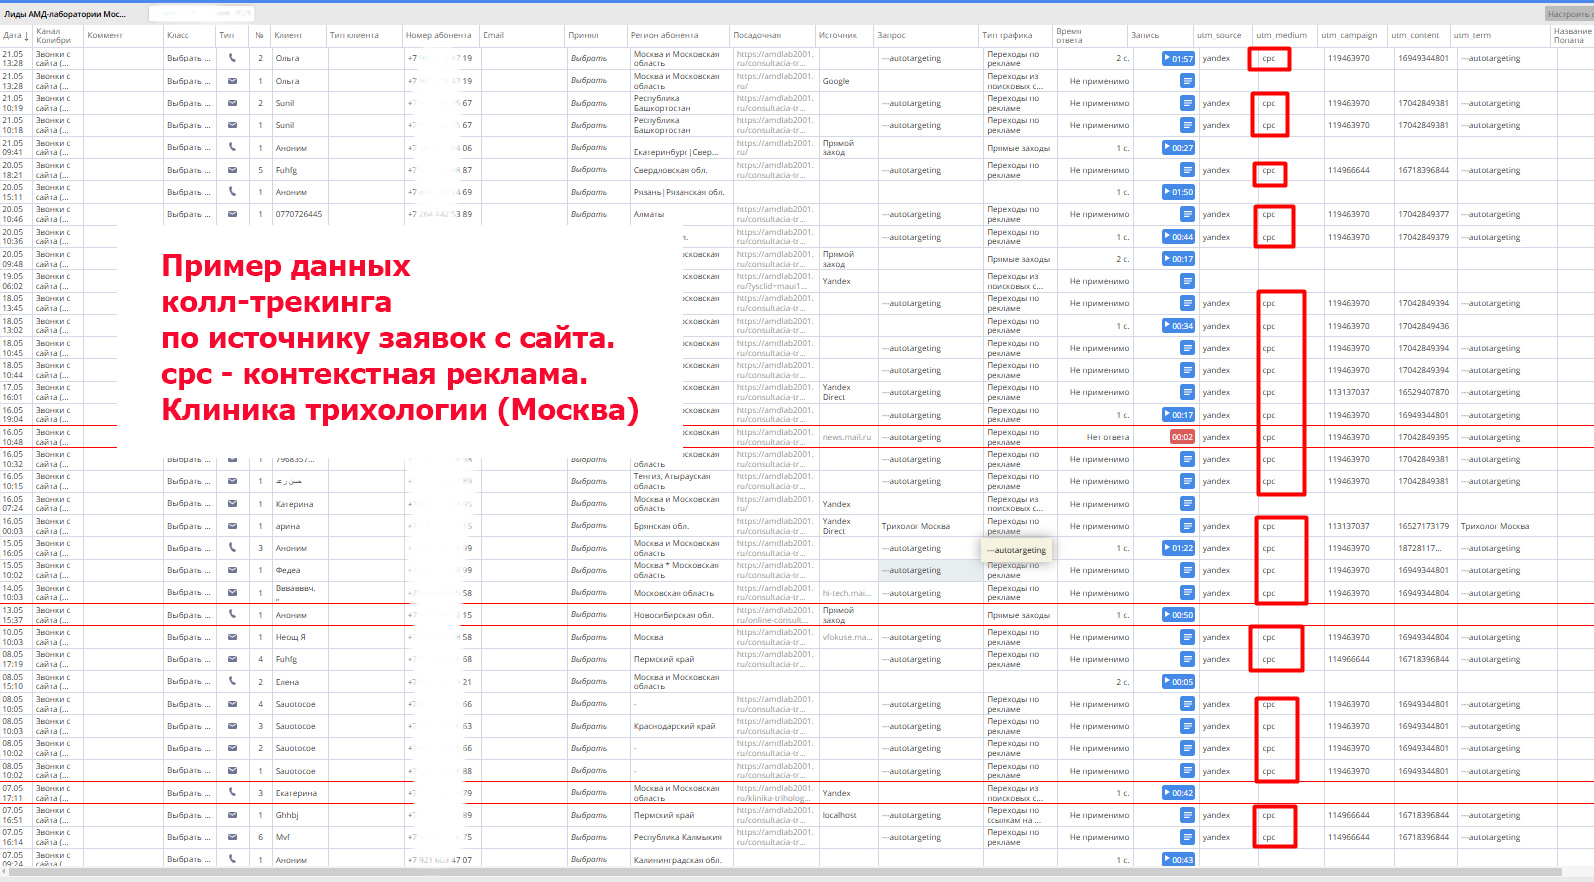Click the Настроить button

click(x=1568, y=14)
